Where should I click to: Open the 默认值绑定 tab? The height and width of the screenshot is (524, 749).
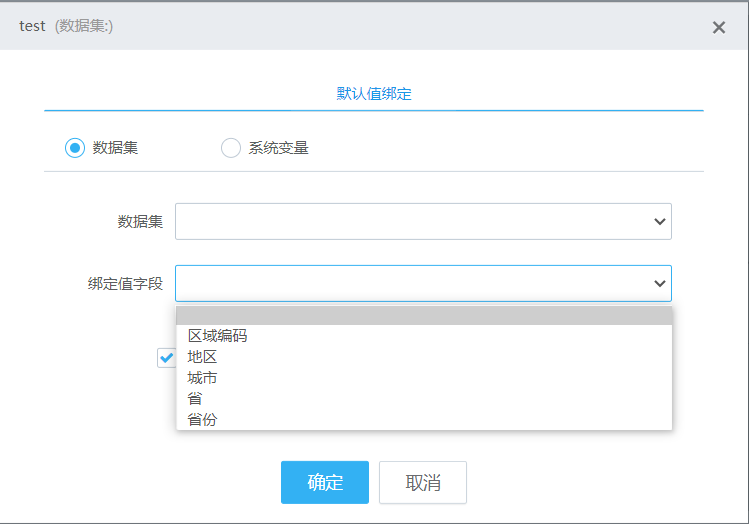(374, 94)
